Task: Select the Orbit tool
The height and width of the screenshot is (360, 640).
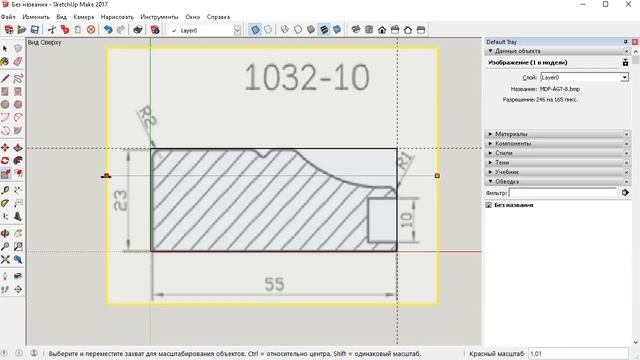Action: point(5,233)
